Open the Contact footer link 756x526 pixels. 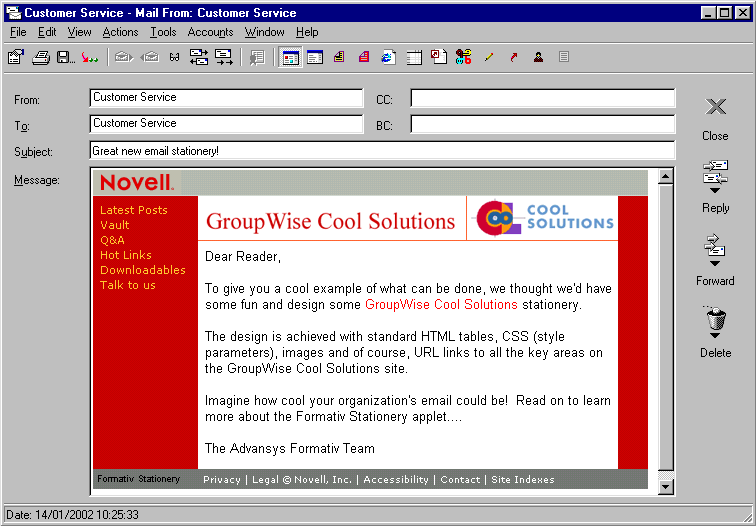(x=460, y=480)
